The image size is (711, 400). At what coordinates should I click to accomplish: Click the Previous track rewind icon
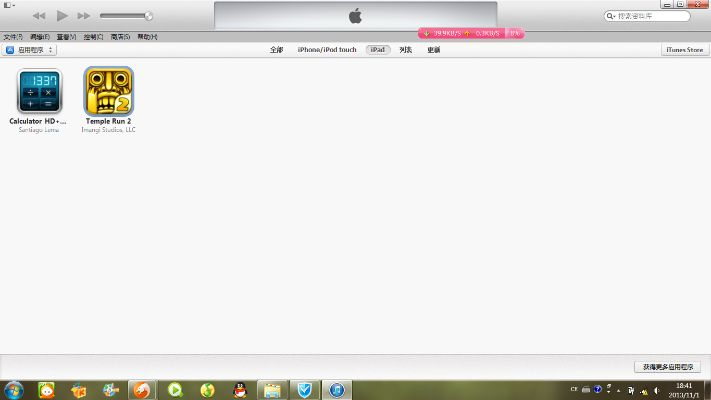(39, 16)
